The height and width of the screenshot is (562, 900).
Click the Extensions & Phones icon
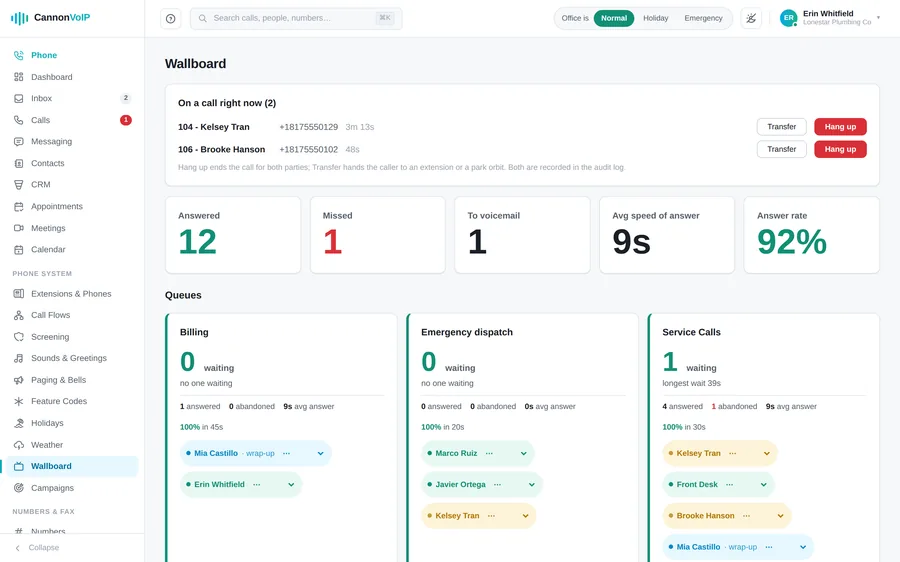[x=19, y=293]
